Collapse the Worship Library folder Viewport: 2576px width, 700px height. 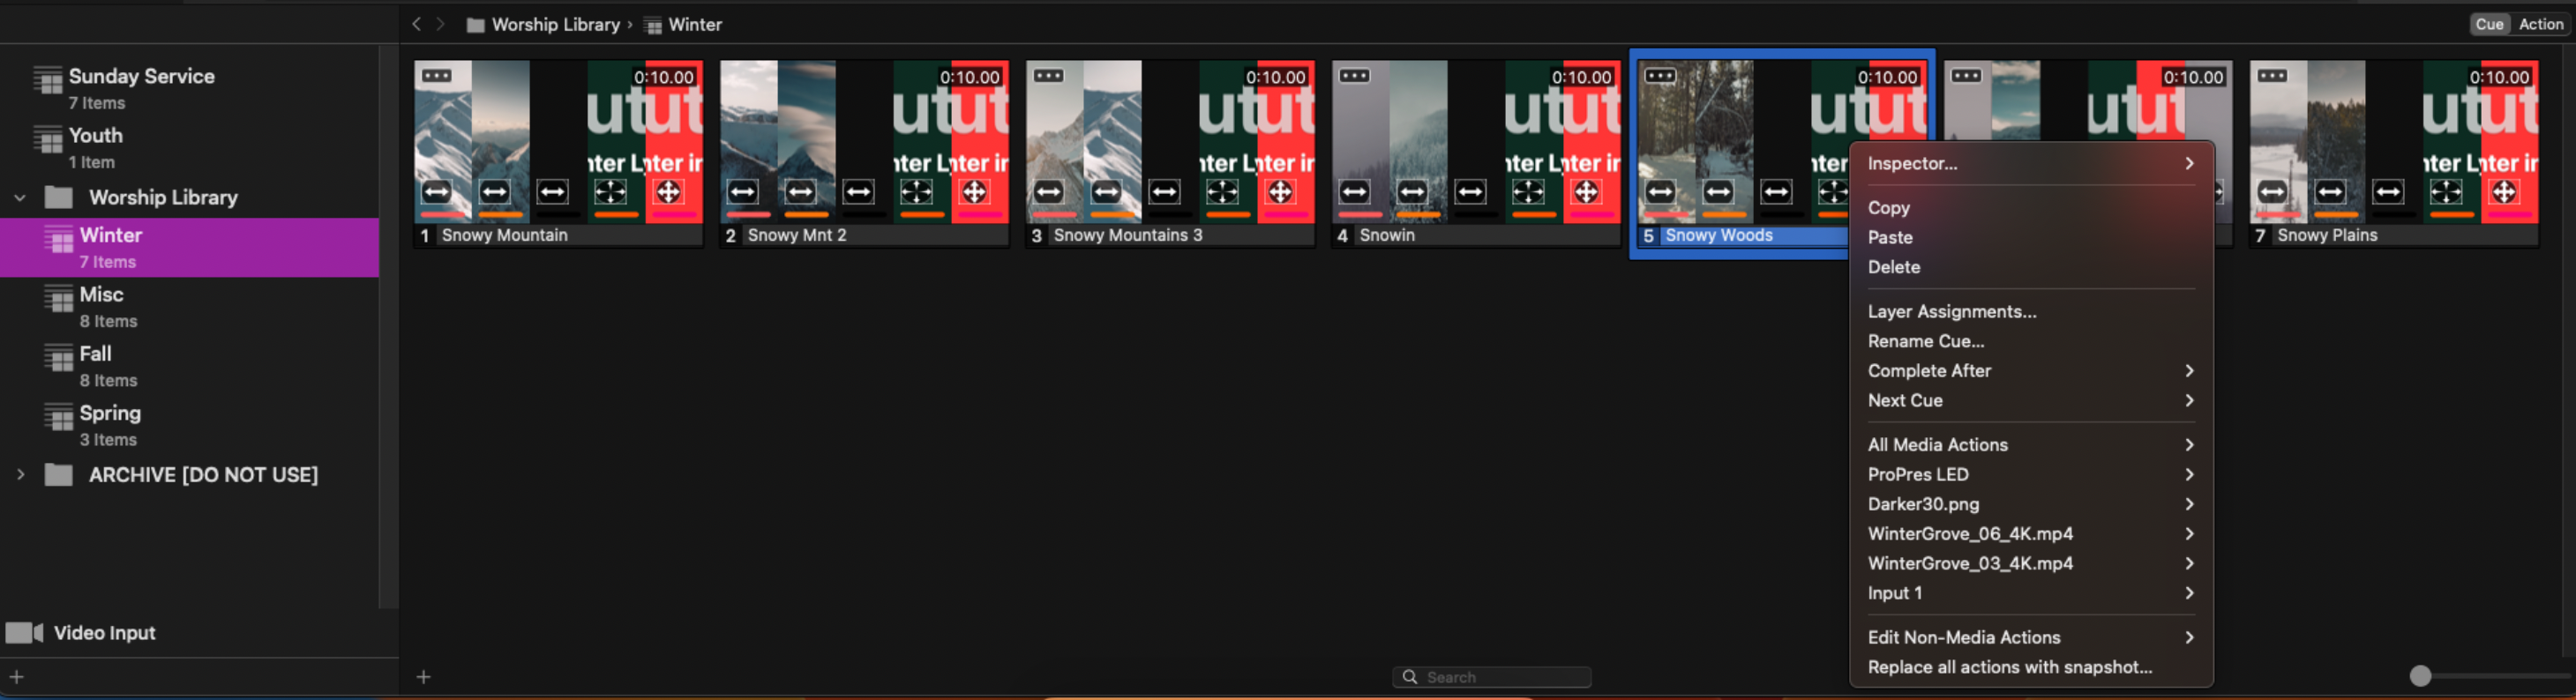point(20,198)
